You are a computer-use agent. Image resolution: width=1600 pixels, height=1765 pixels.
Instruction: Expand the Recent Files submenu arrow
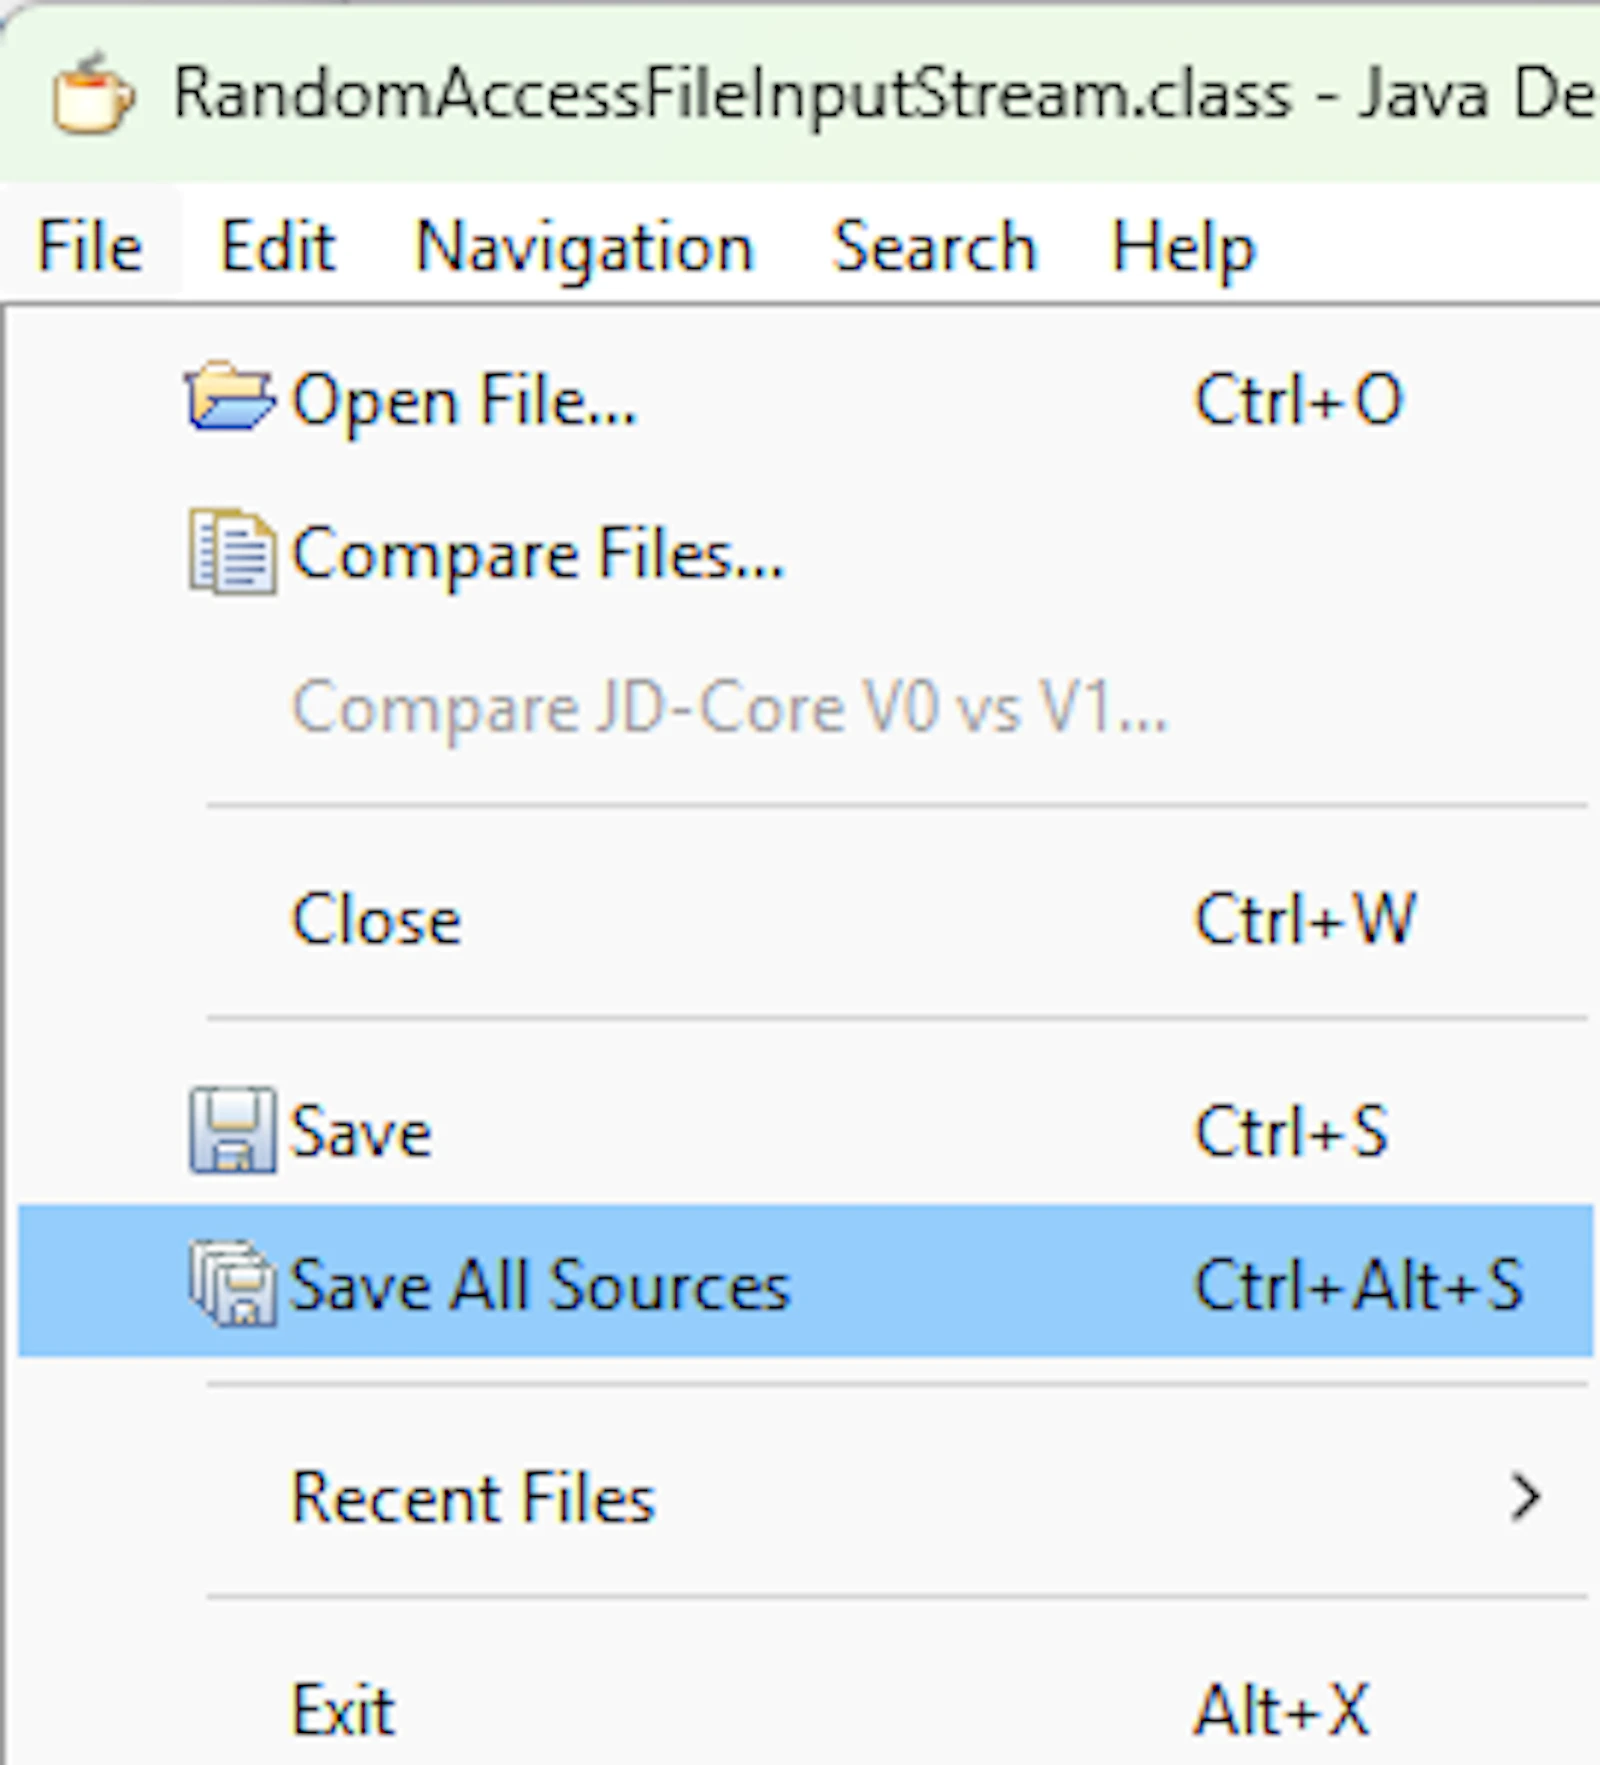click(1525, 1497)
